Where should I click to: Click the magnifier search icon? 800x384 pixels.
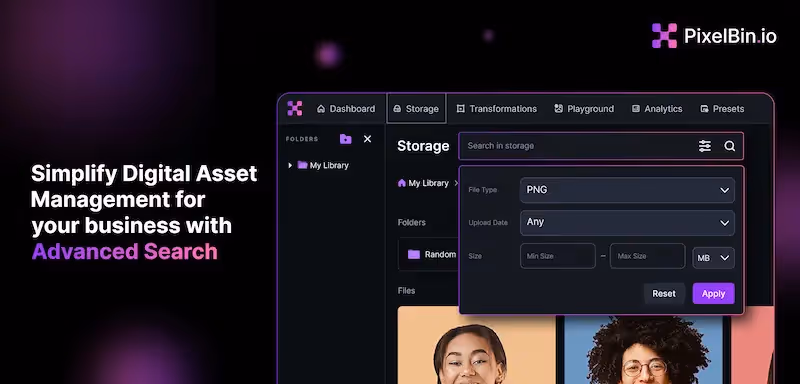click(730, 146)
